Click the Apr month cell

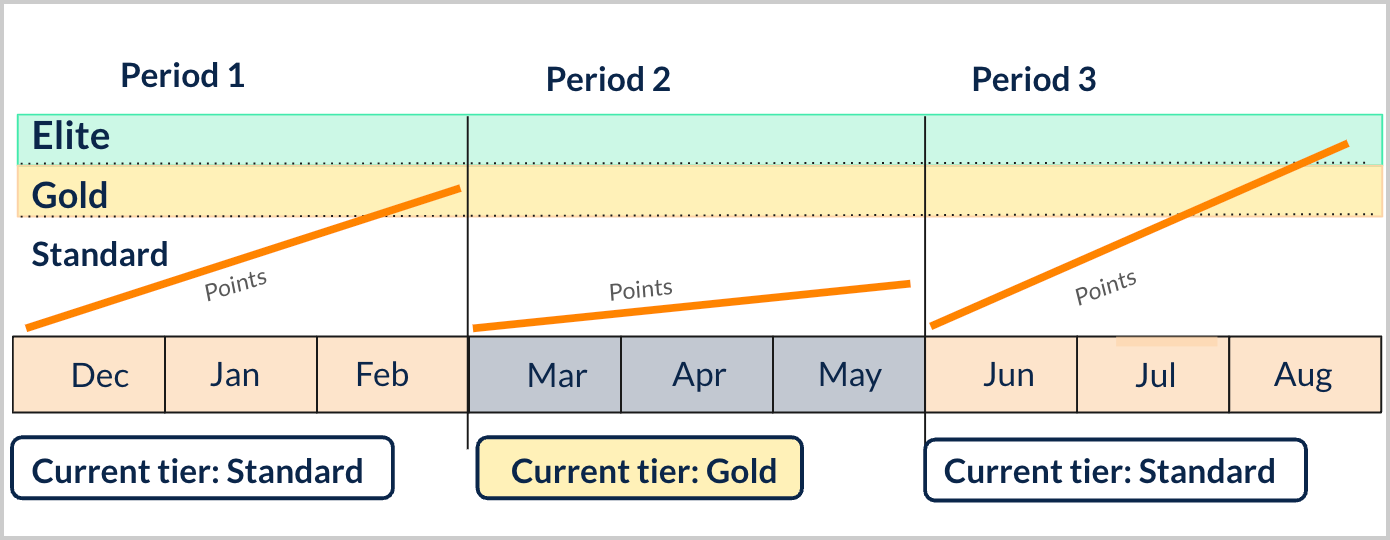[697, 375]
